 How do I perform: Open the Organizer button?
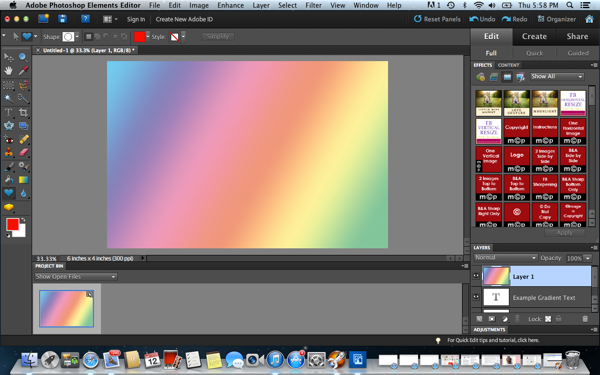point(557,19)
